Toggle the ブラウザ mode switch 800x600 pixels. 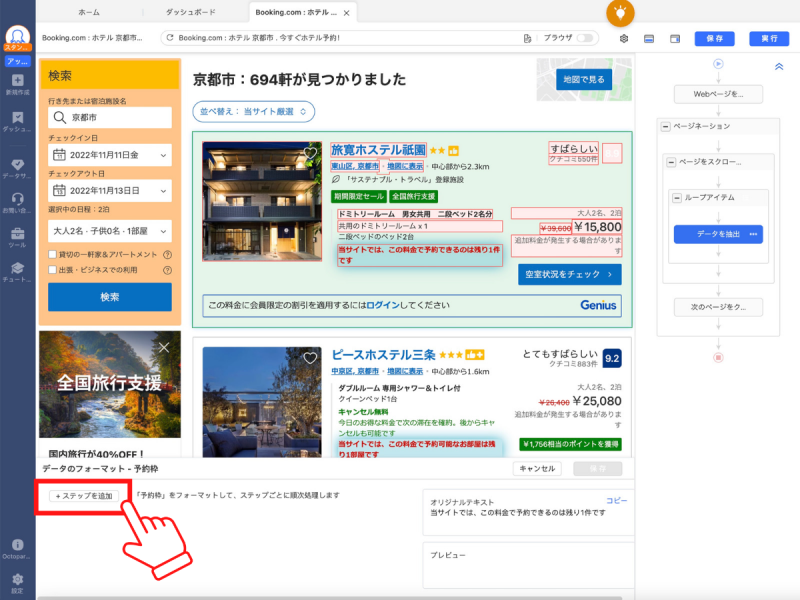pyautogui.click(x=585, y=38)
